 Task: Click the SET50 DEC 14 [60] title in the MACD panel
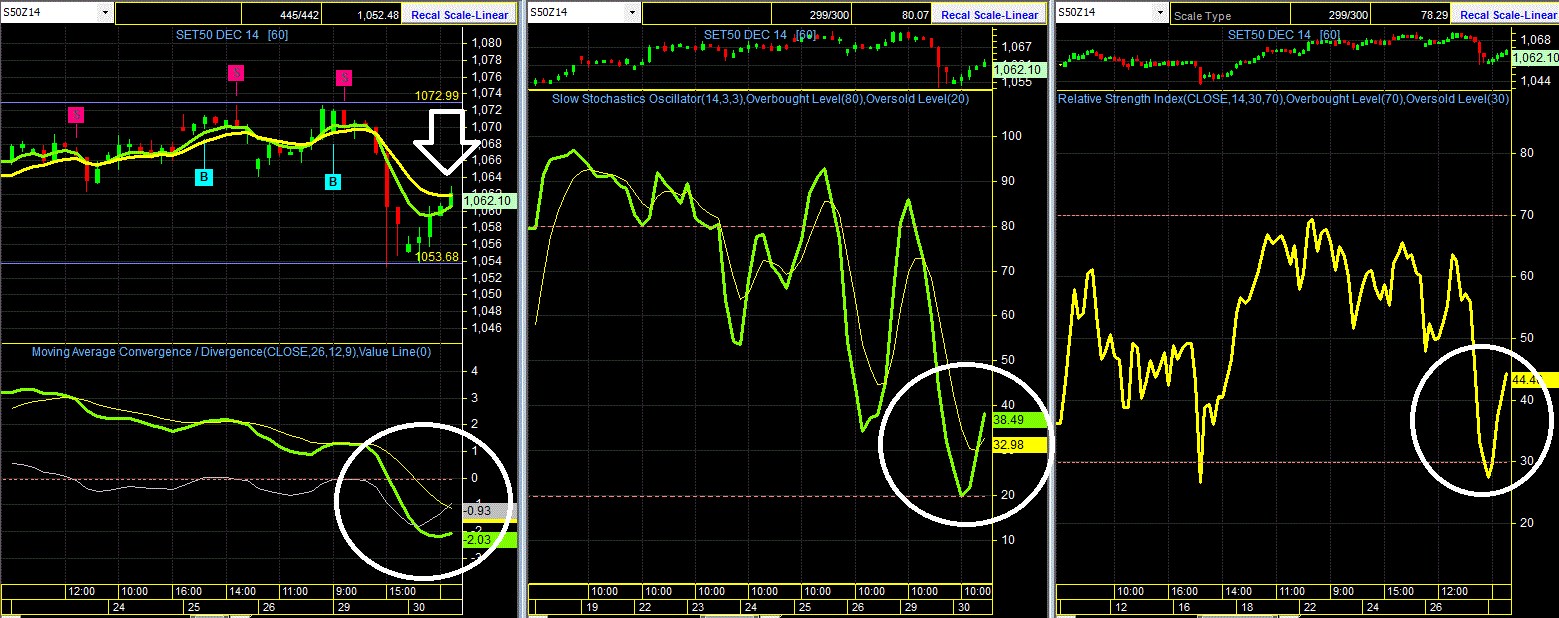pyautogui.click(x=233, y=34)
